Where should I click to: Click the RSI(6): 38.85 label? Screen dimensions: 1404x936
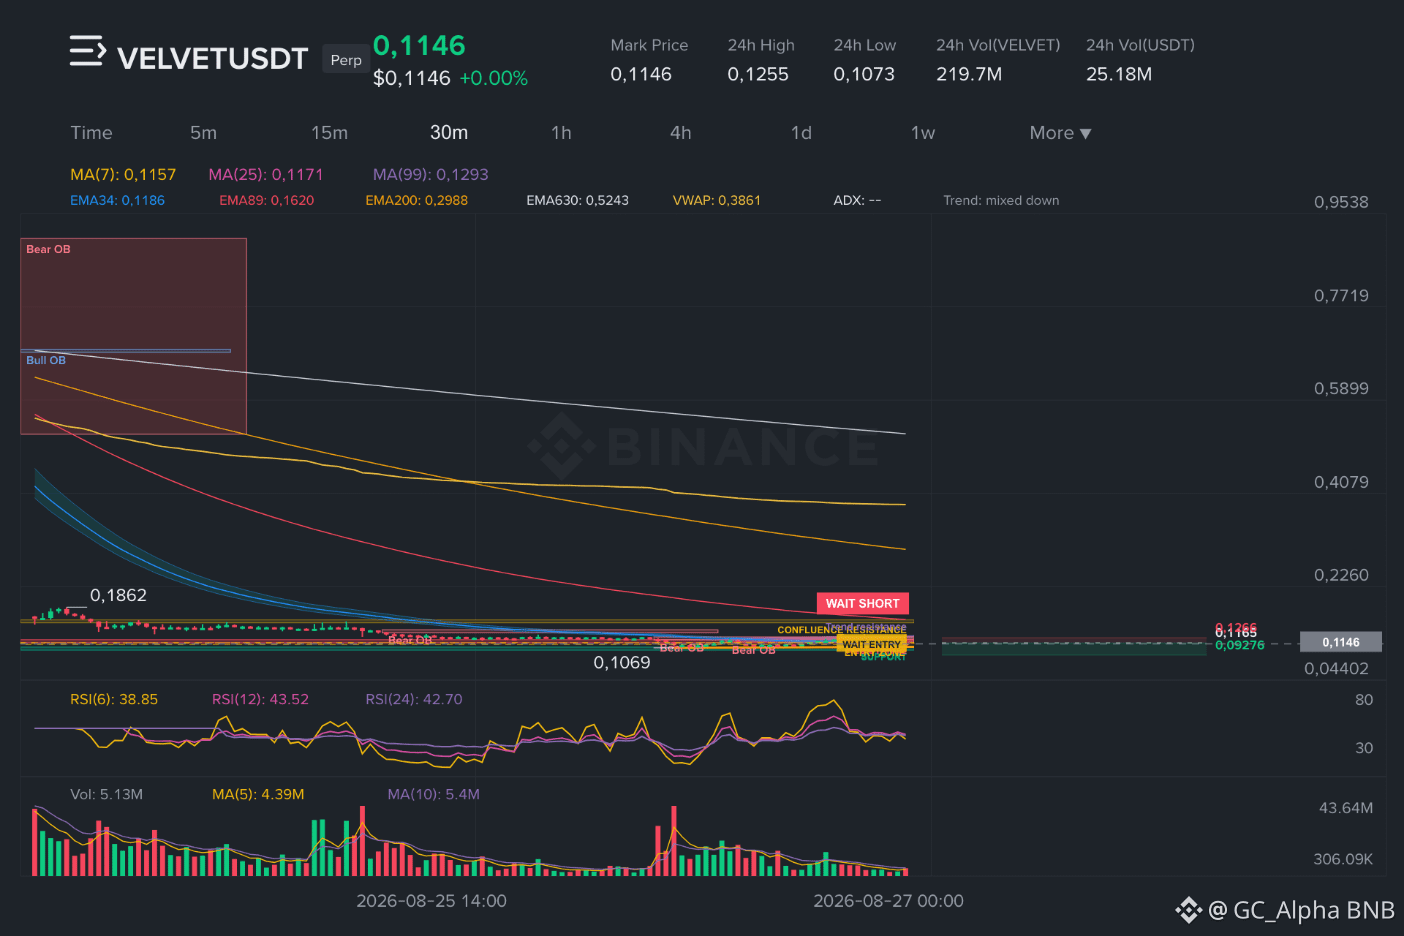114,699
